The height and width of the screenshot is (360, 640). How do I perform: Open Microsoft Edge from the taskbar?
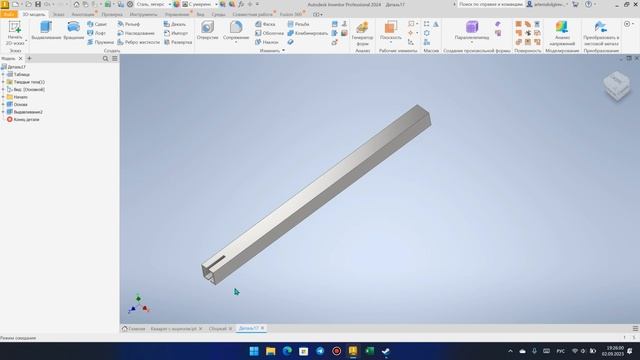pyautogui.click(x=287, y=351)
